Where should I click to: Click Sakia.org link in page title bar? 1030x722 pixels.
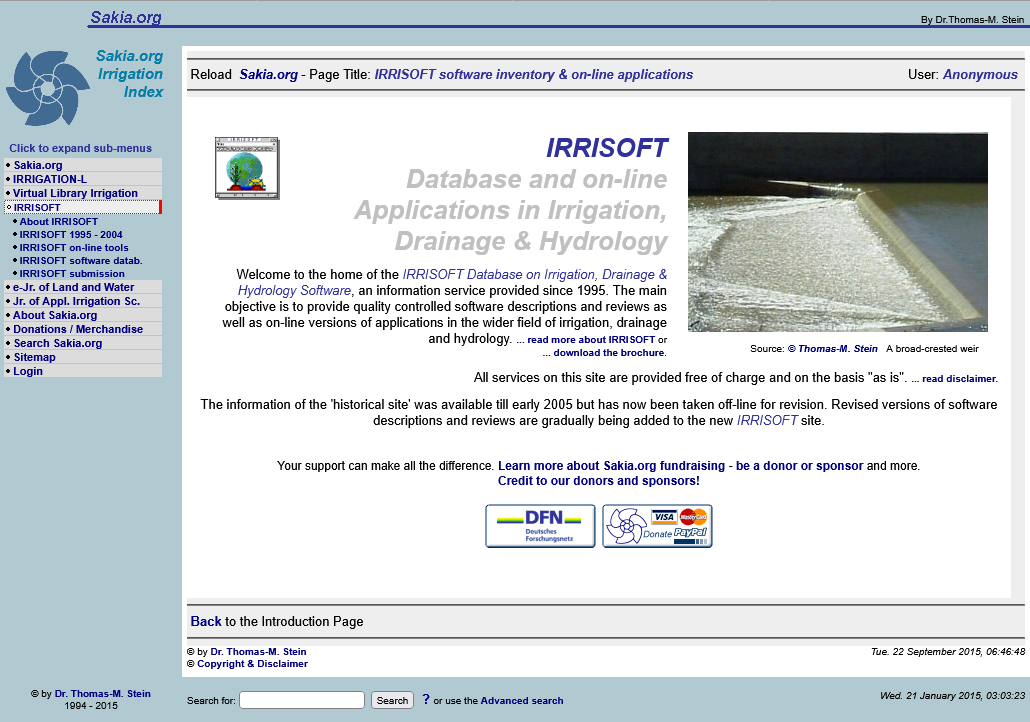[269, 74]
